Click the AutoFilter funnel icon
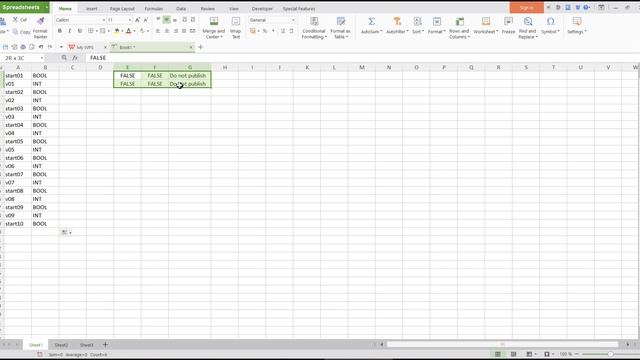Viewport: 640px width, 360px height. click(x=397, y=22)
